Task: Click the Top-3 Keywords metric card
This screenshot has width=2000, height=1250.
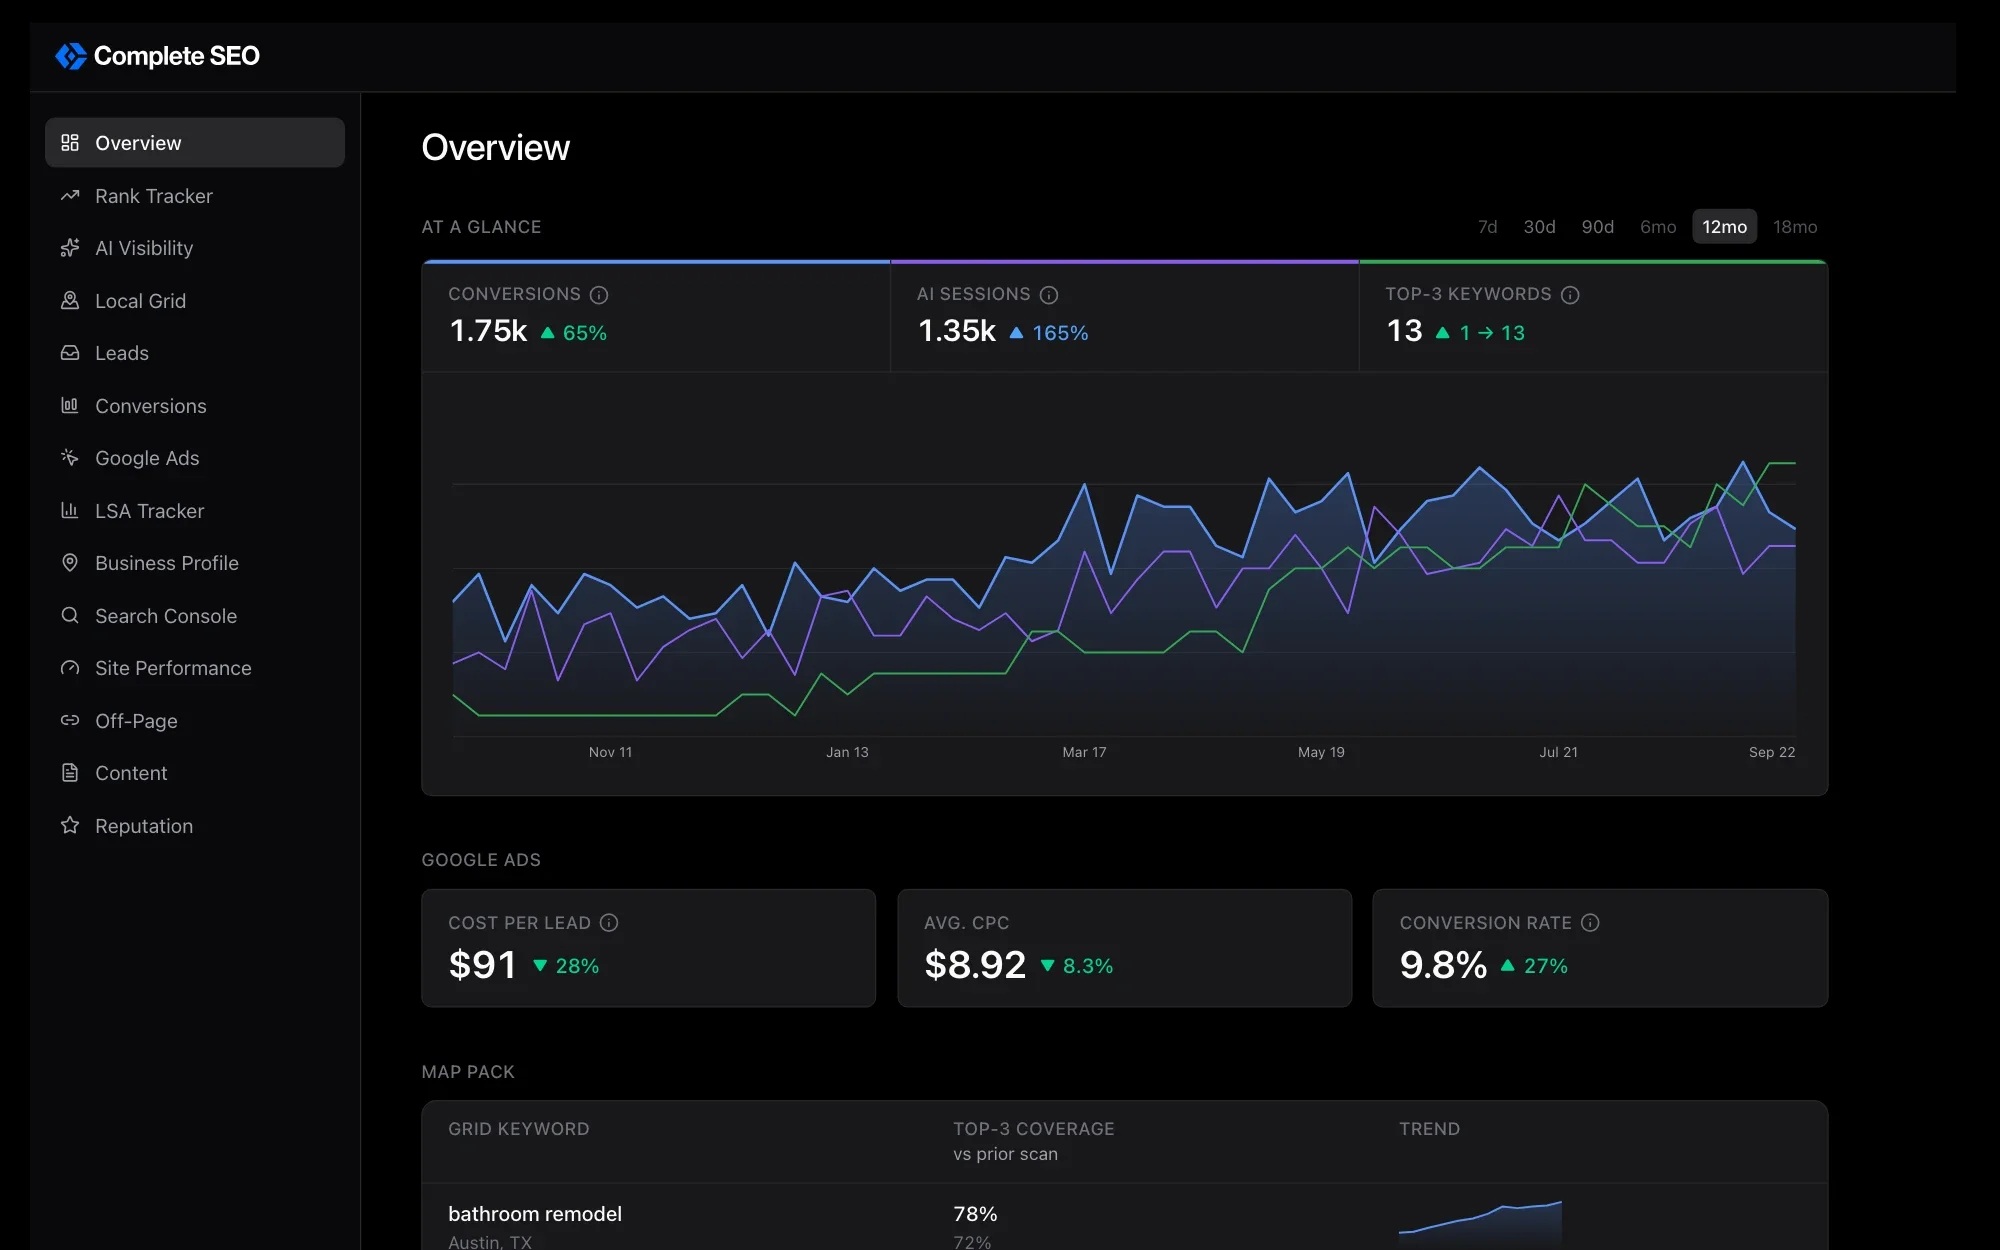Action: [x=1593, y=317]
